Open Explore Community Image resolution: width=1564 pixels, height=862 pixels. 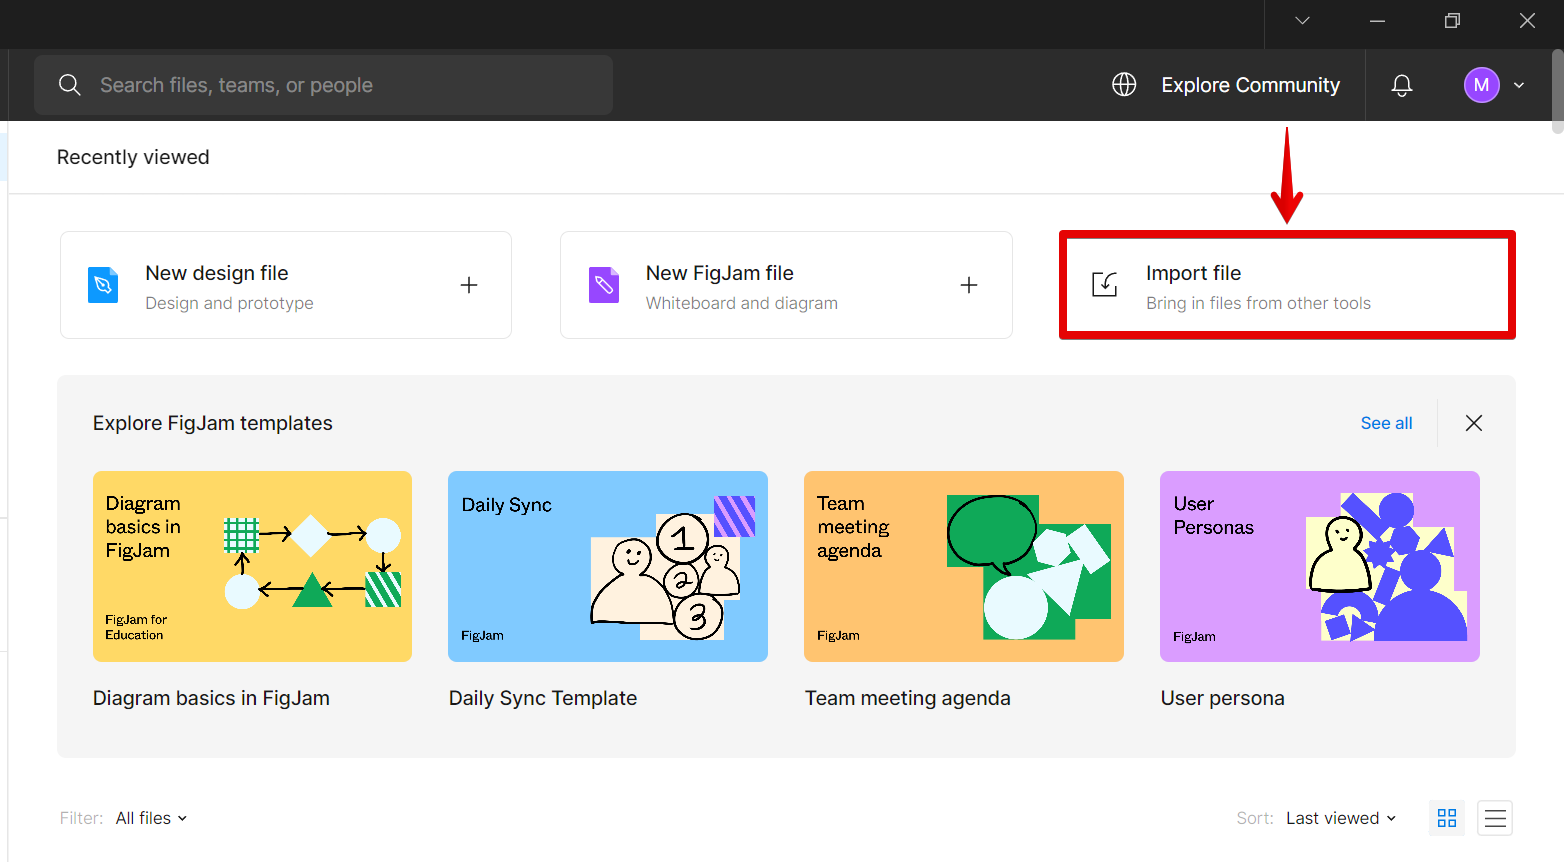click(x=1250, y=85)
